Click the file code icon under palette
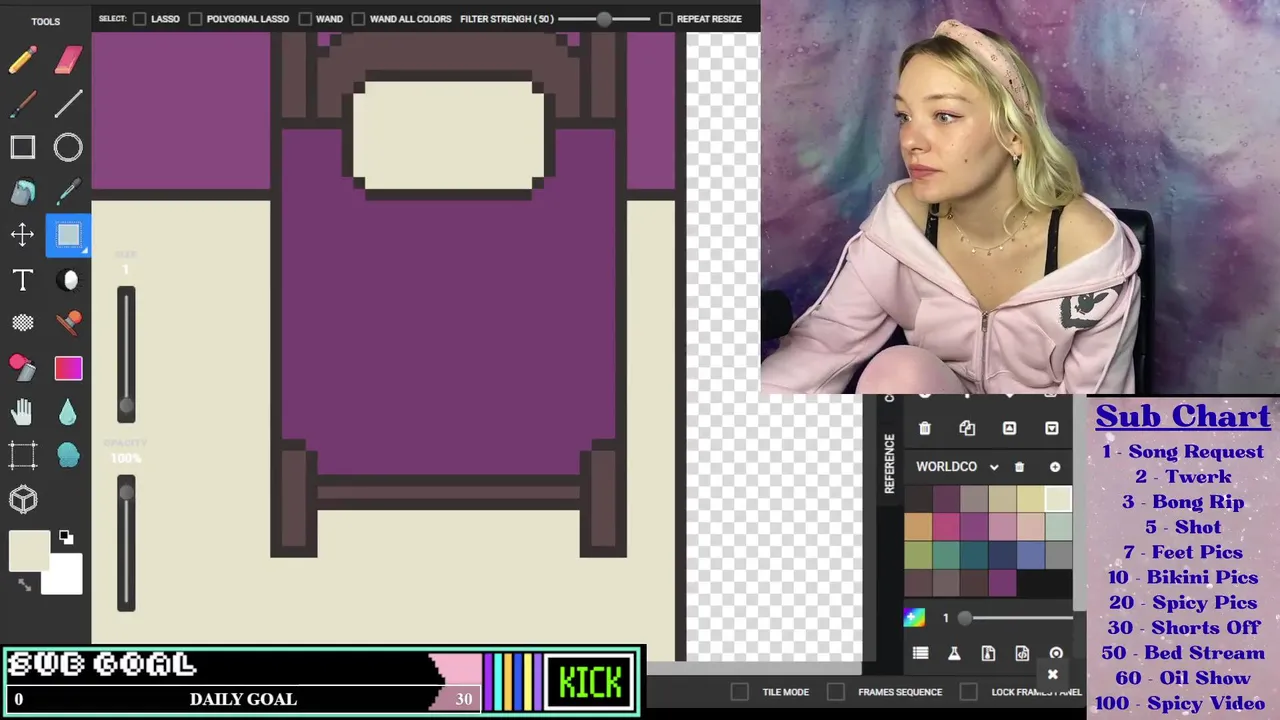 [x=1022, y=653]
